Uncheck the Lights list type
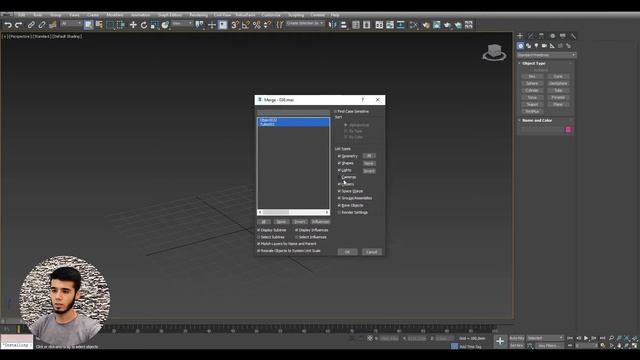The image size is (640, 360). 339,170
